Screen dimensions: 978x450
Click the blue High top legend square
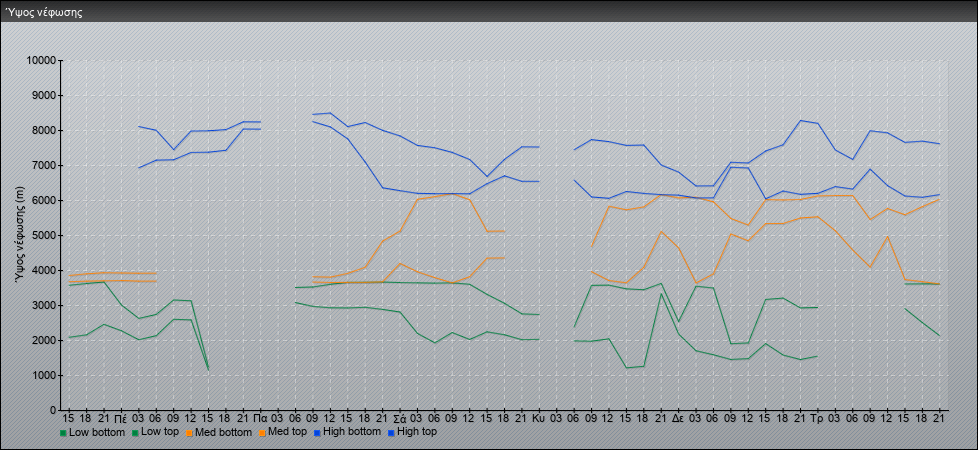pos(390,433)
